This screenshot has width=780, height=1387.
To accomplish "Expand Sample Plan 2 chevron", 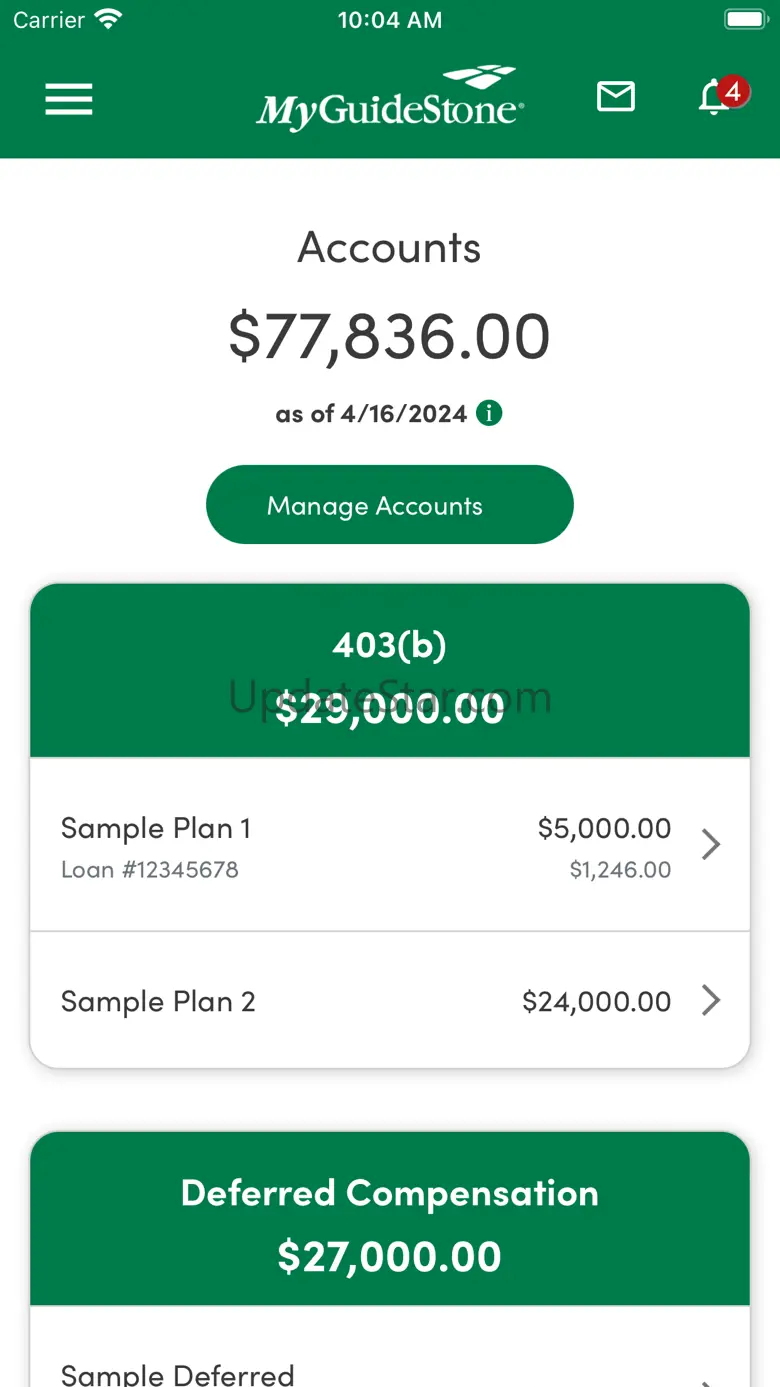I will [710, 1000].
